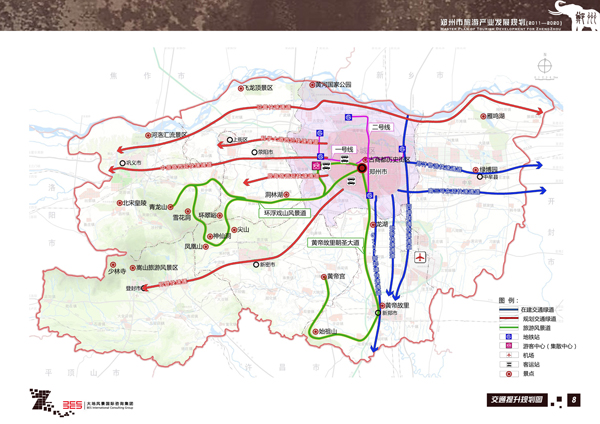Screen dimensions: 600x424
Task: Select the 飞龙顶景区 scenic spot marker
Action: [x=239, y=88]
